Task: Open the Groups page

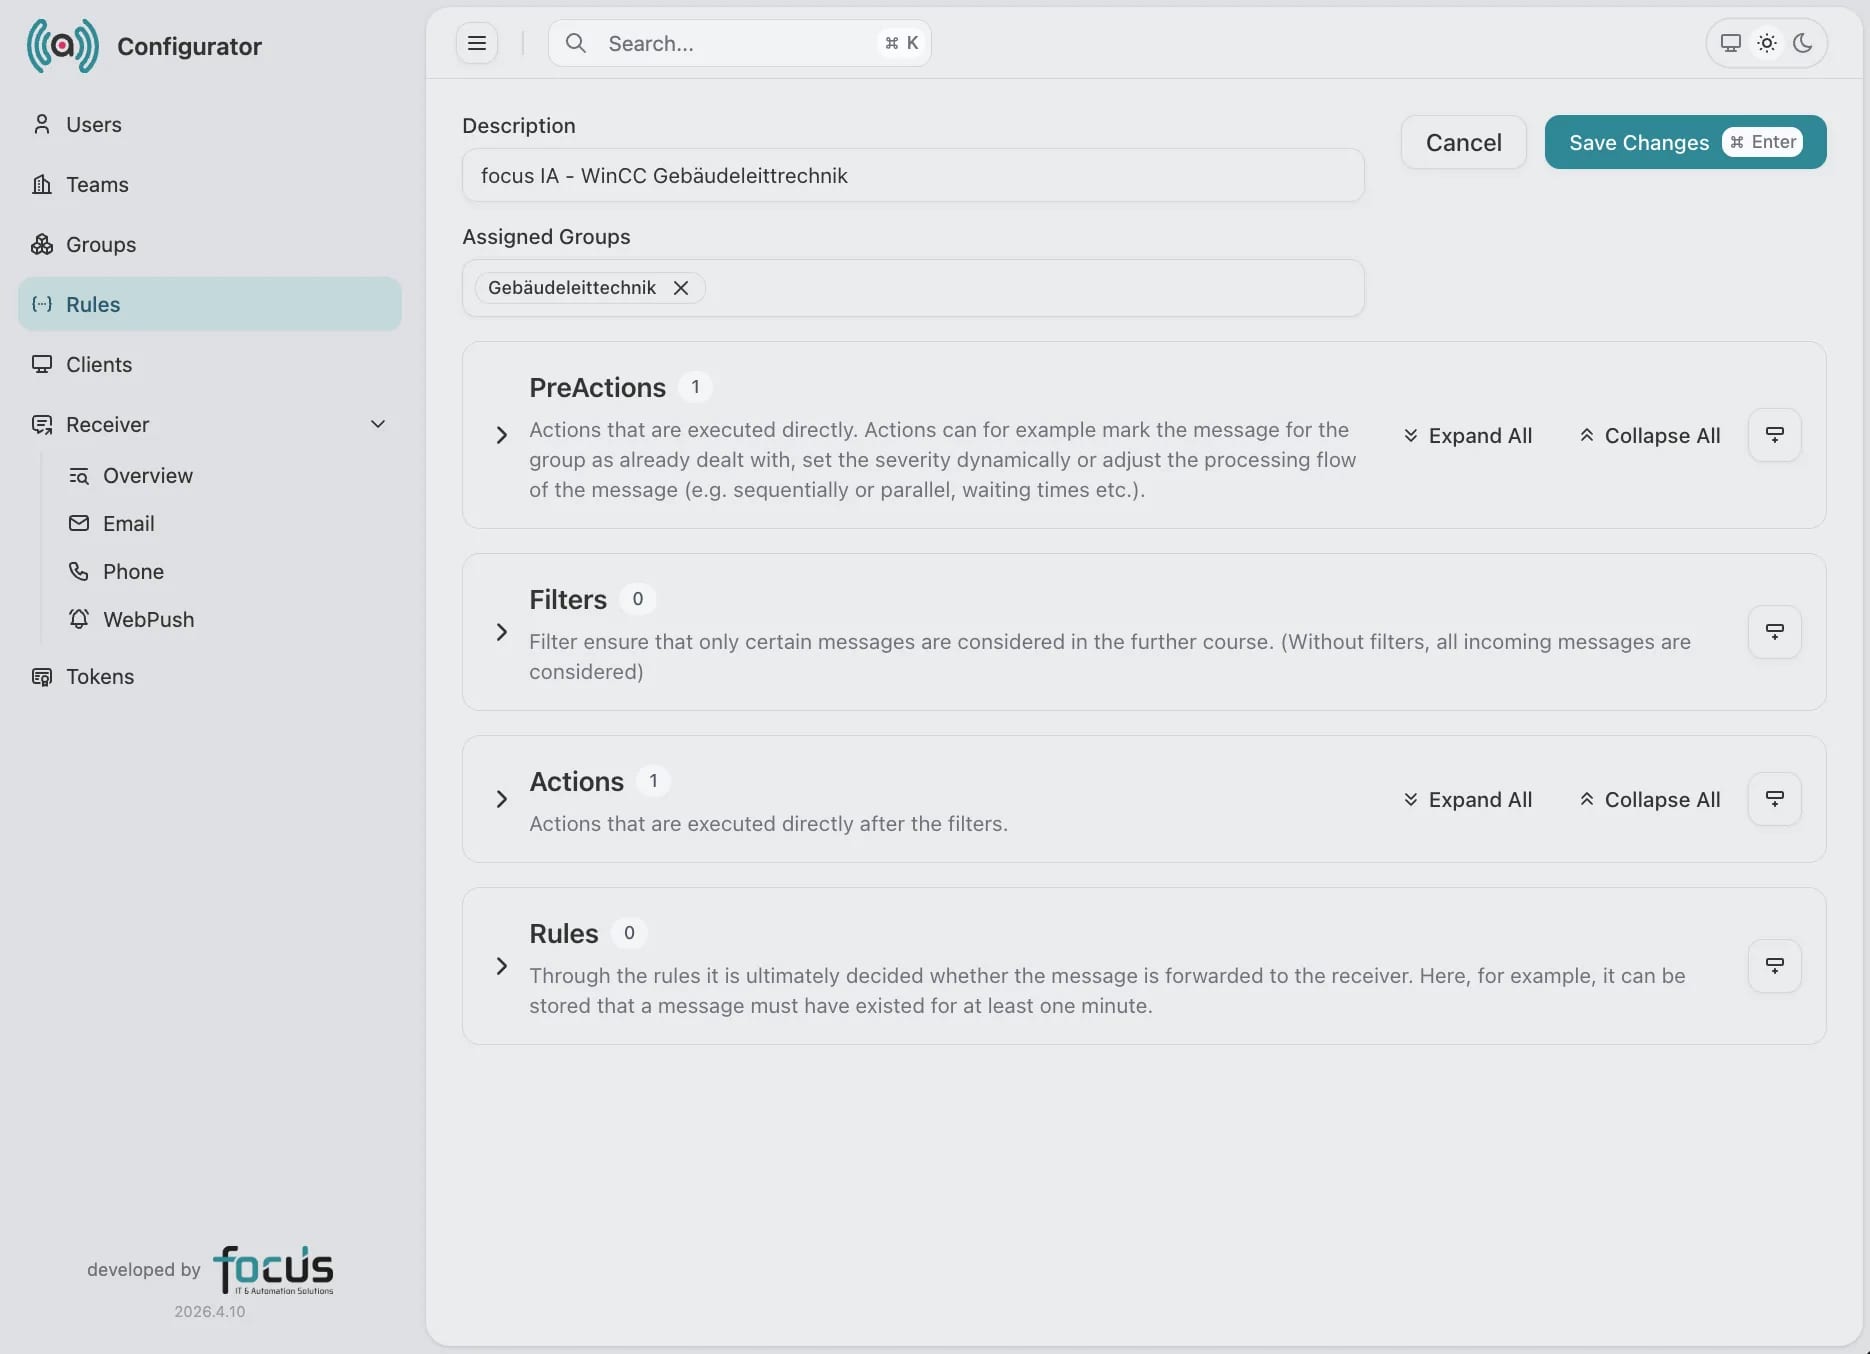Action: 210,244
